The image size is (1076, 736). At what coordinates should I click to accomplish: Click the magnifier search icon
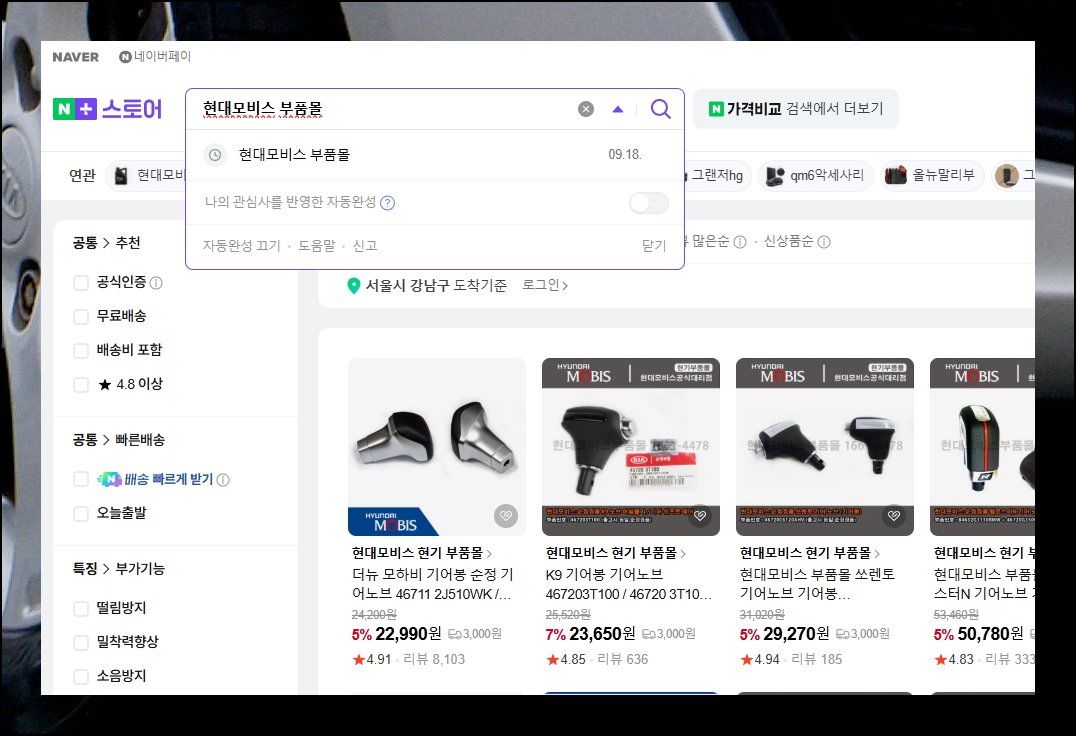pos(660,108)
